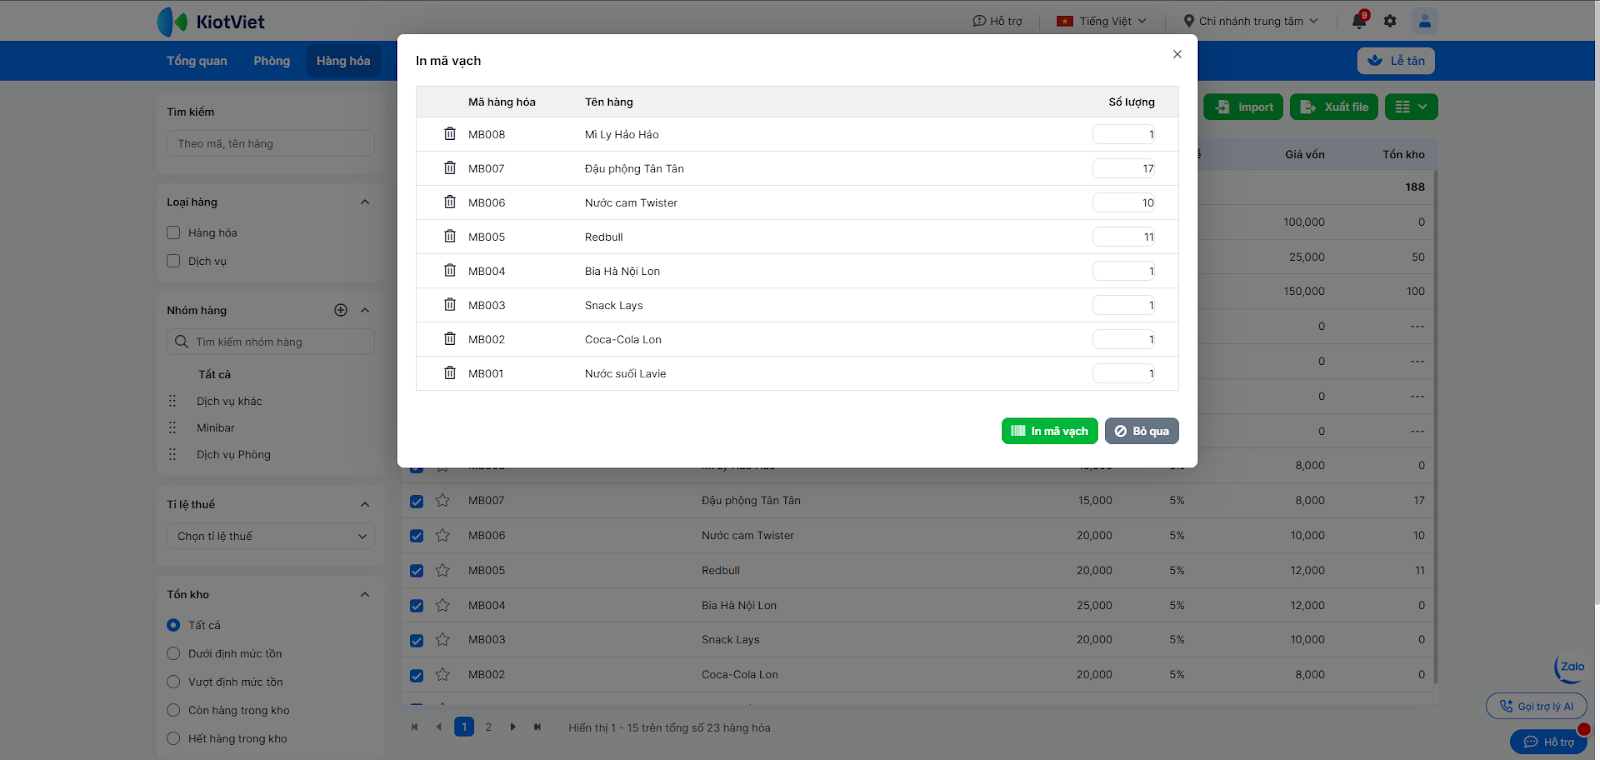Open the Zalo chat widget
Viewport: 1600px width, 760px height.
[x=1570, y=667]
